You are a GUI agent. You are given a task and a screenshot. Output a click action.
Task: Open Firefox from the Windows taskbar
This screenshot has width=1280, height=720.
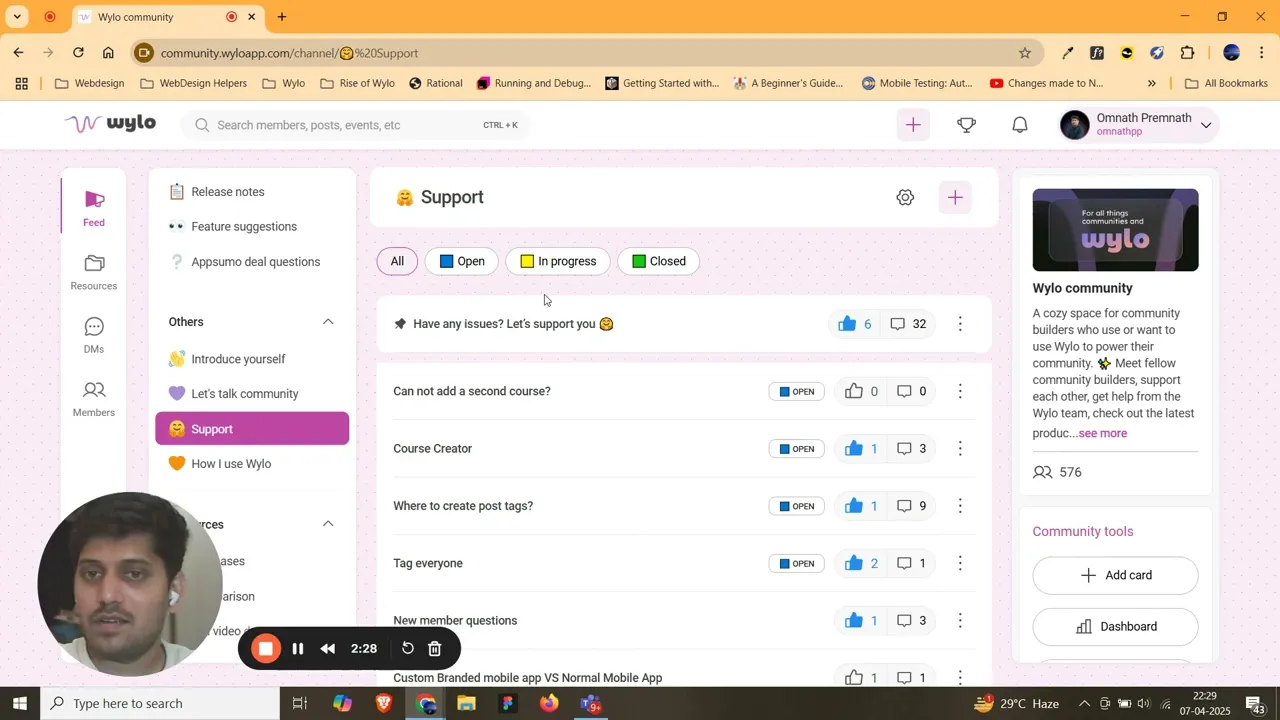pyautogui.click(x=549, y=704)
